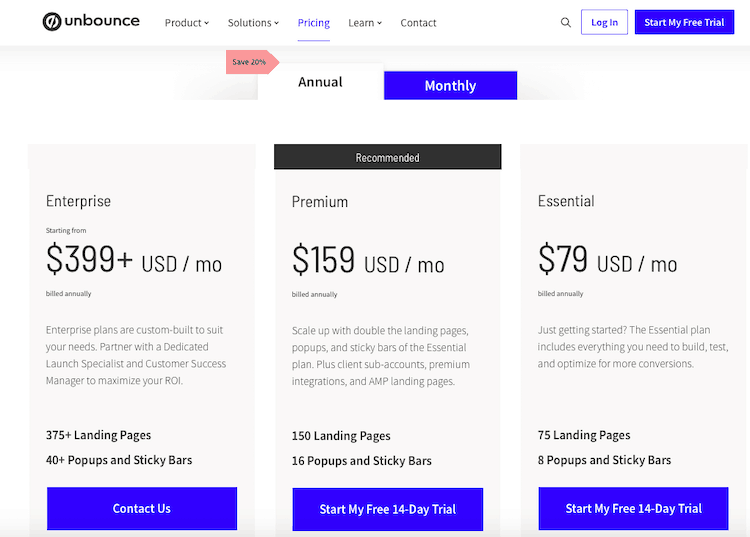This screenshot has height=537, width=750.
Task: Go to the Contact nav item
Action: [418, 23]
